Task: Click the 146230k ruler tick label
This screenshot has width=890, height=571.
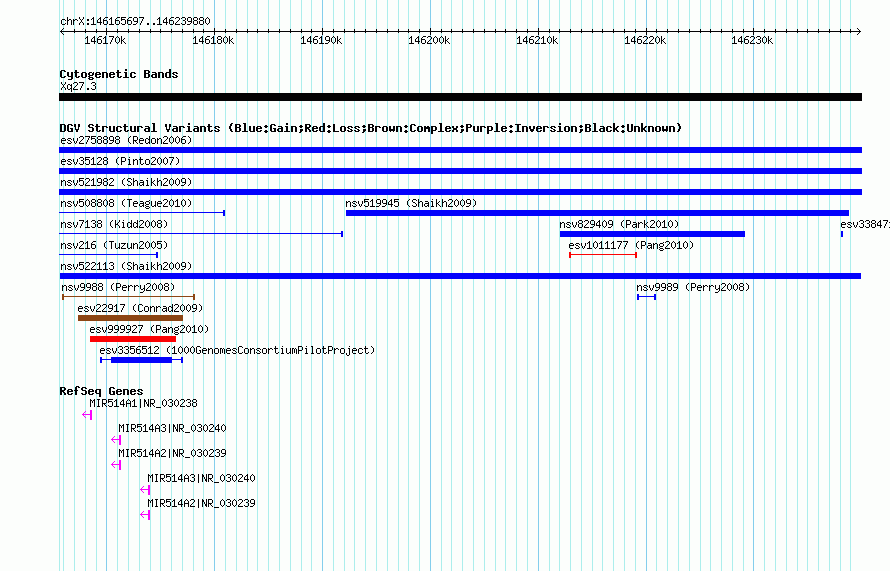Action: (x=752, y=40)
